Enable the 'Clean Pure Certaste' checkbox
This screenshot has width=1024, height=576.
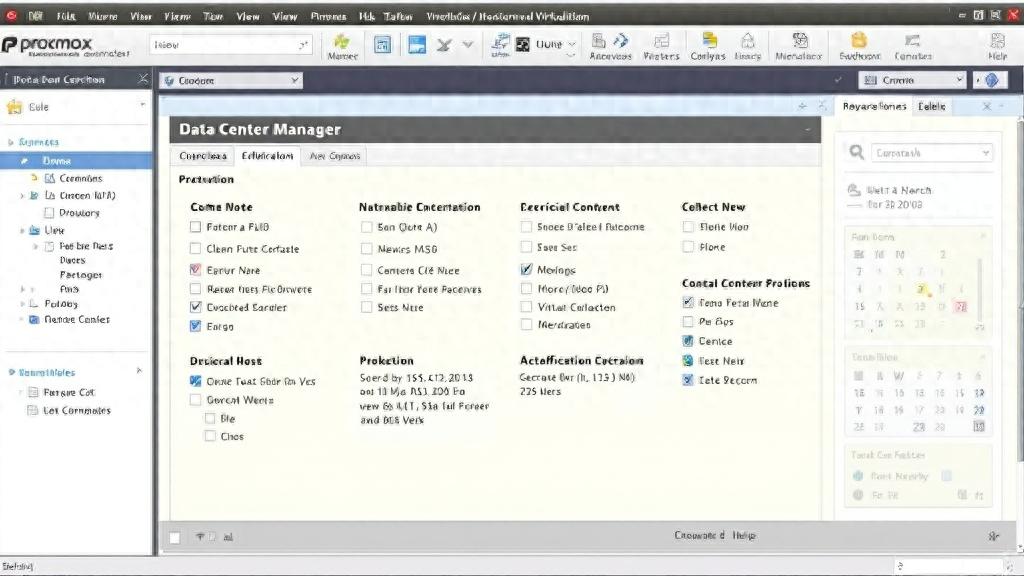(196, 249)
